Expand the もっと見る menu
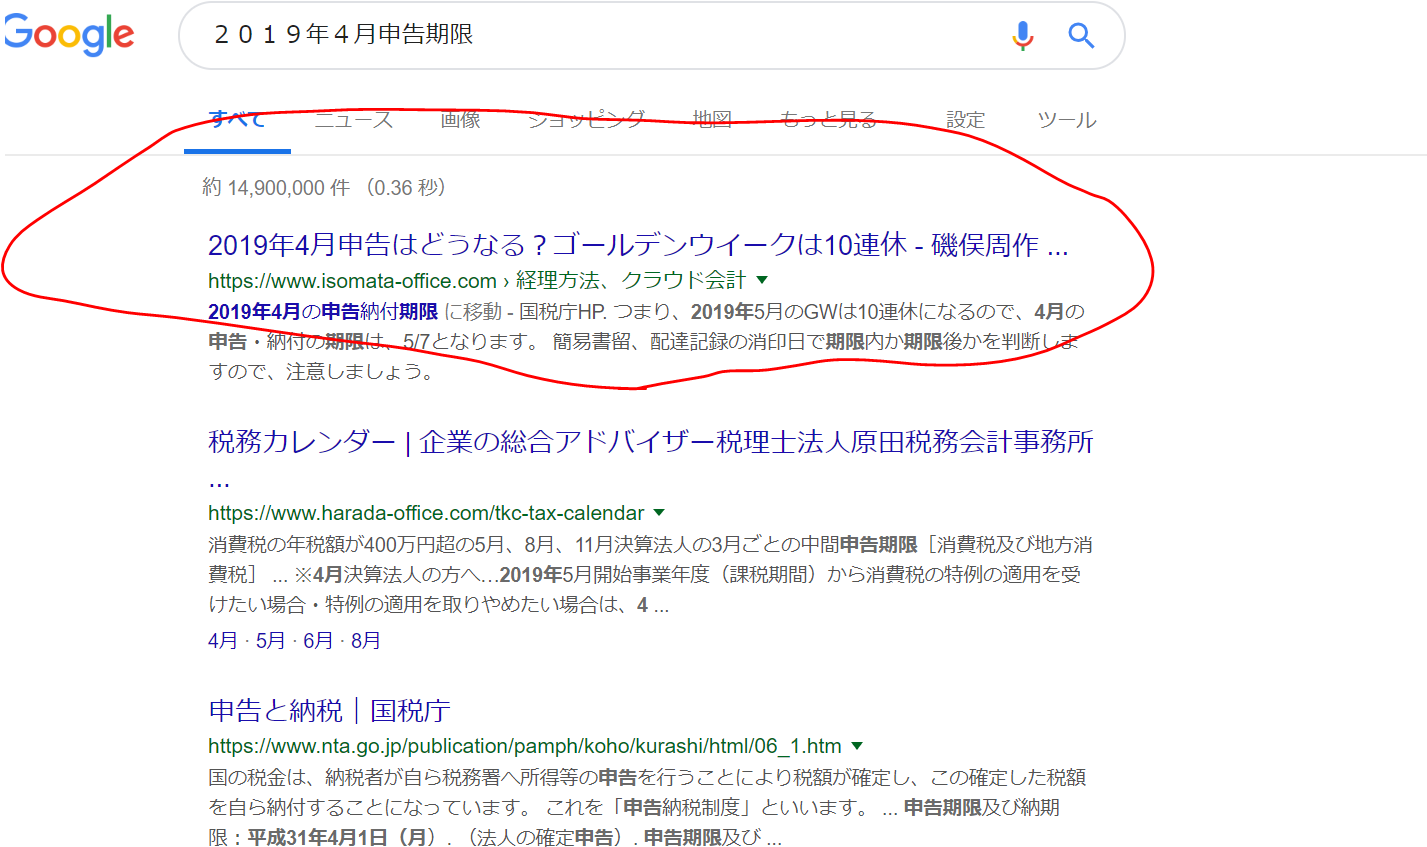The image size is (1427, 847). [828, 120]
